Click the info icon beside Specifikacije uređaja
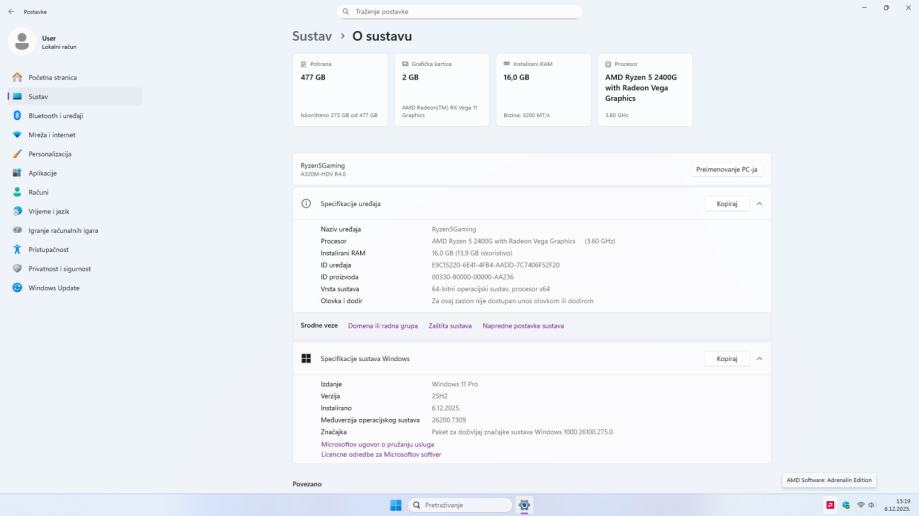This screenshot has height=516, width=919. [306, 203]
